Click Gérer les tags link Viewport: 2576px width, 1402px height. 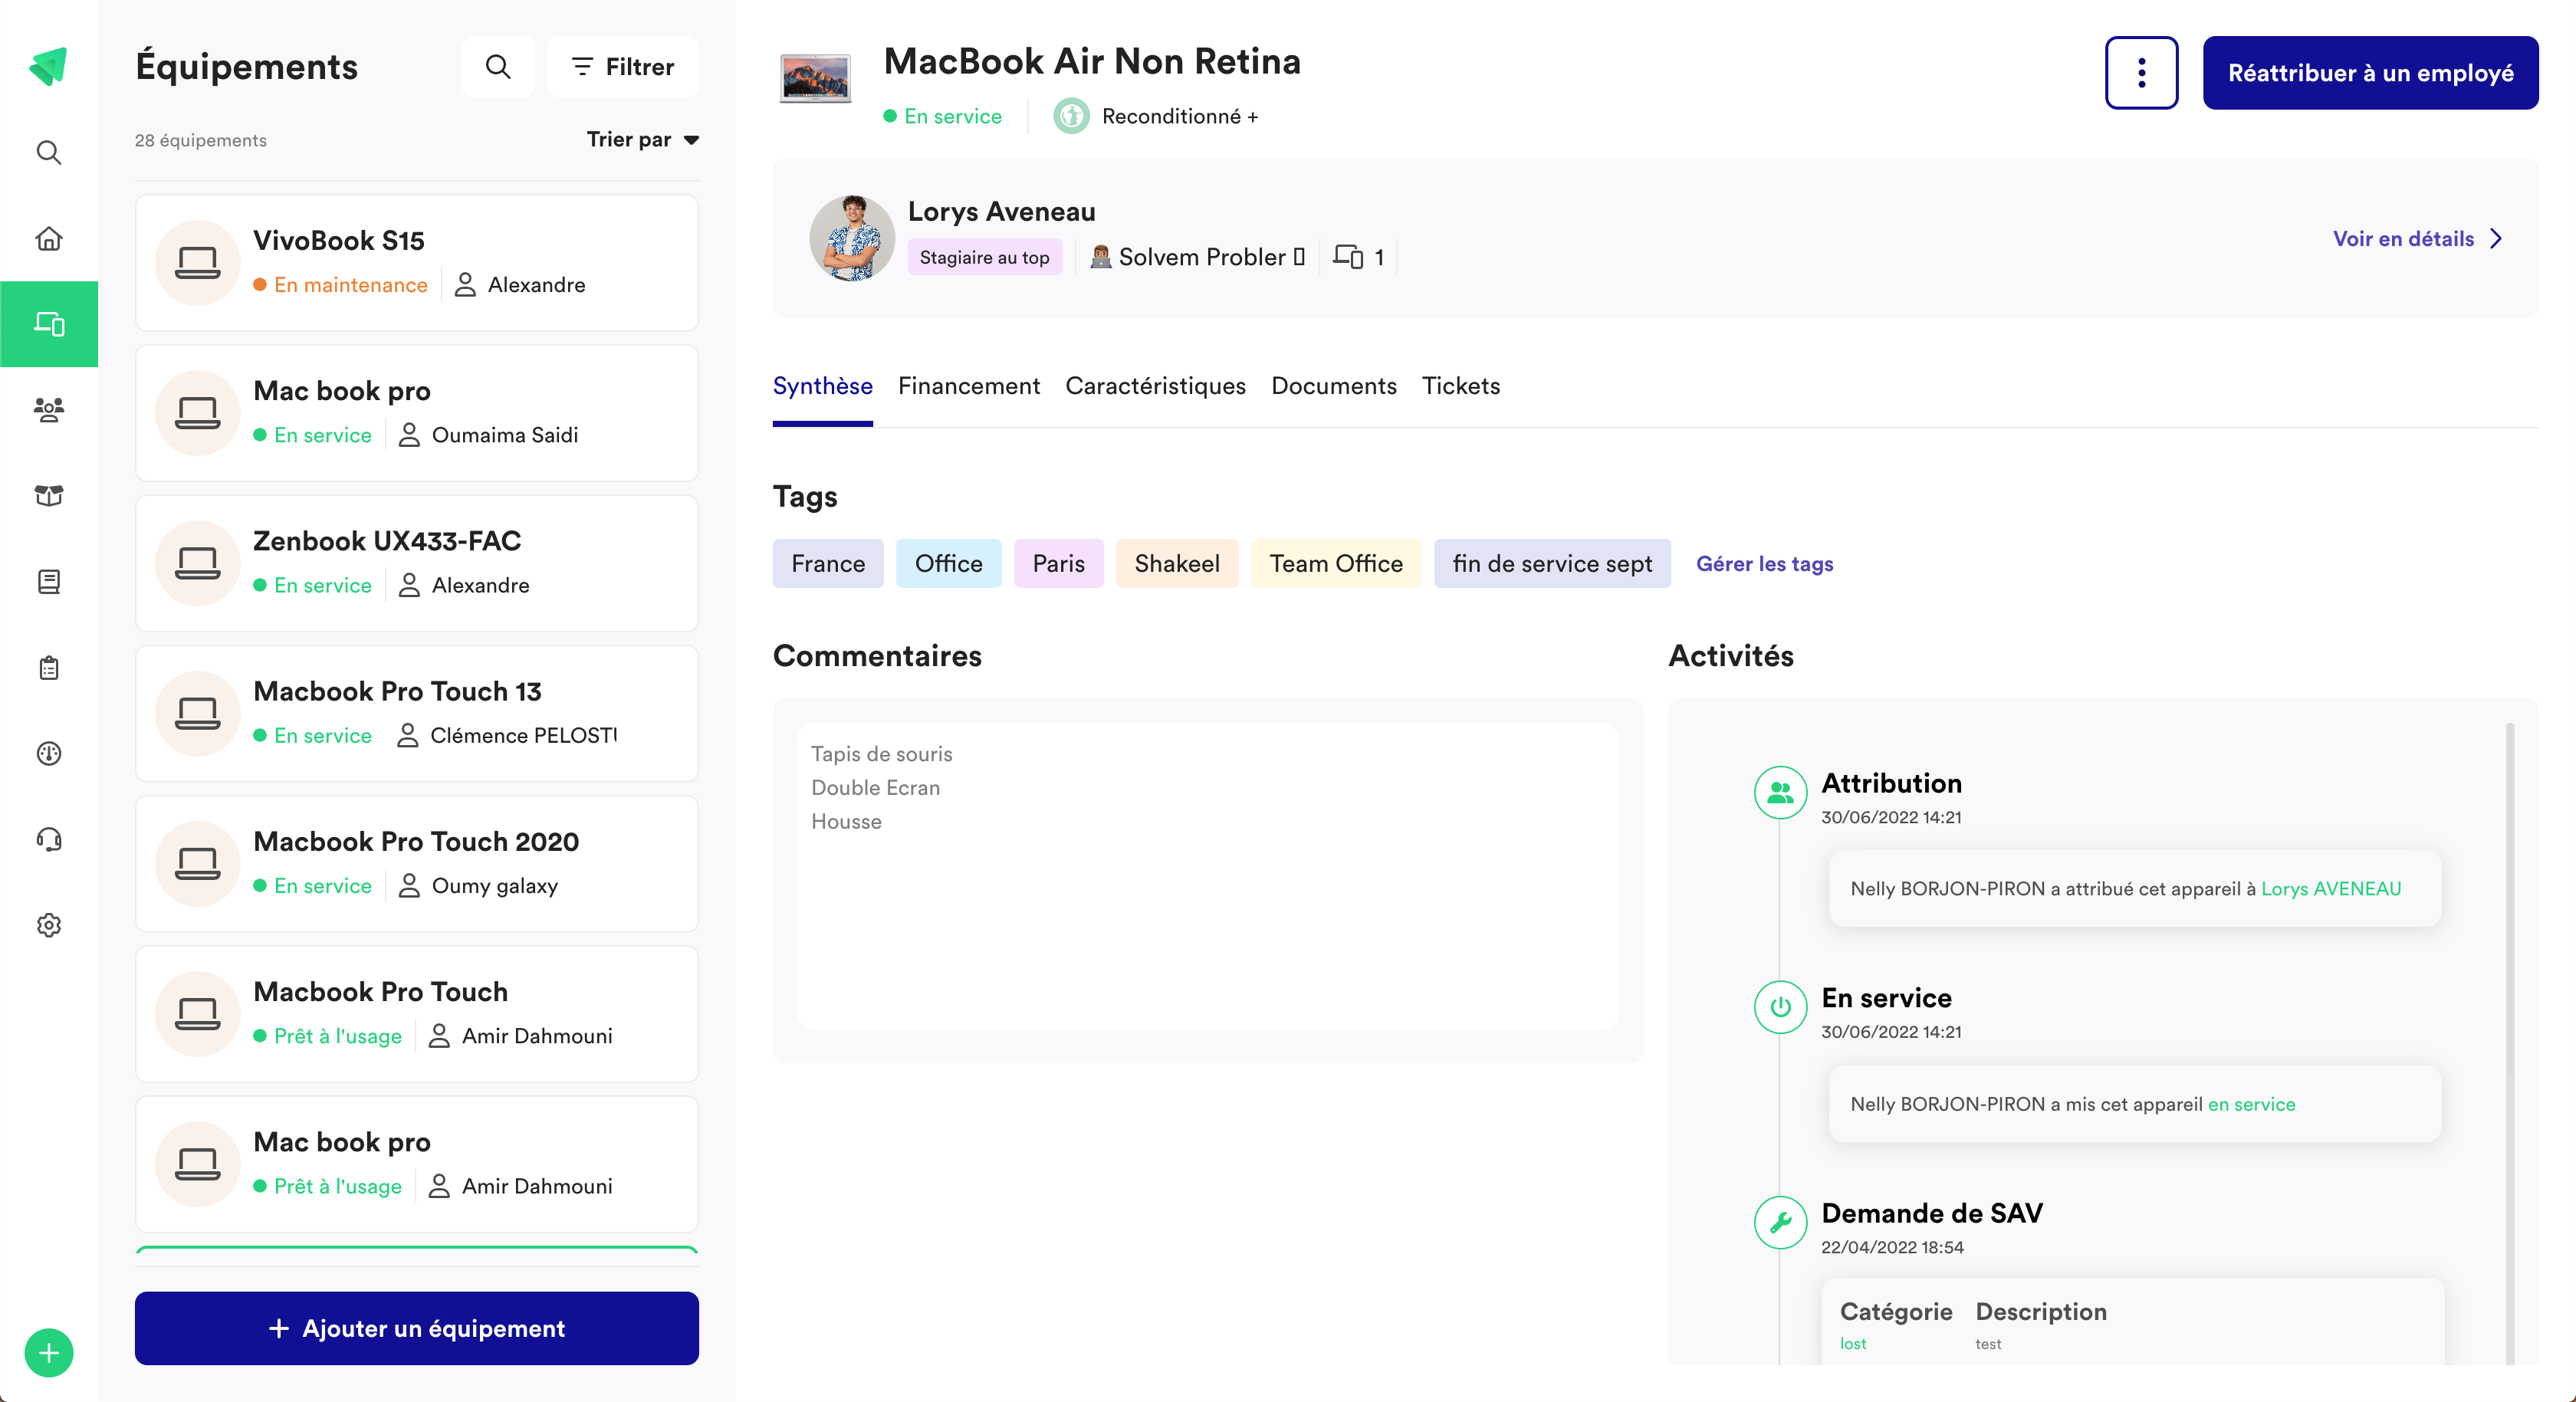tap(1764, 564)
